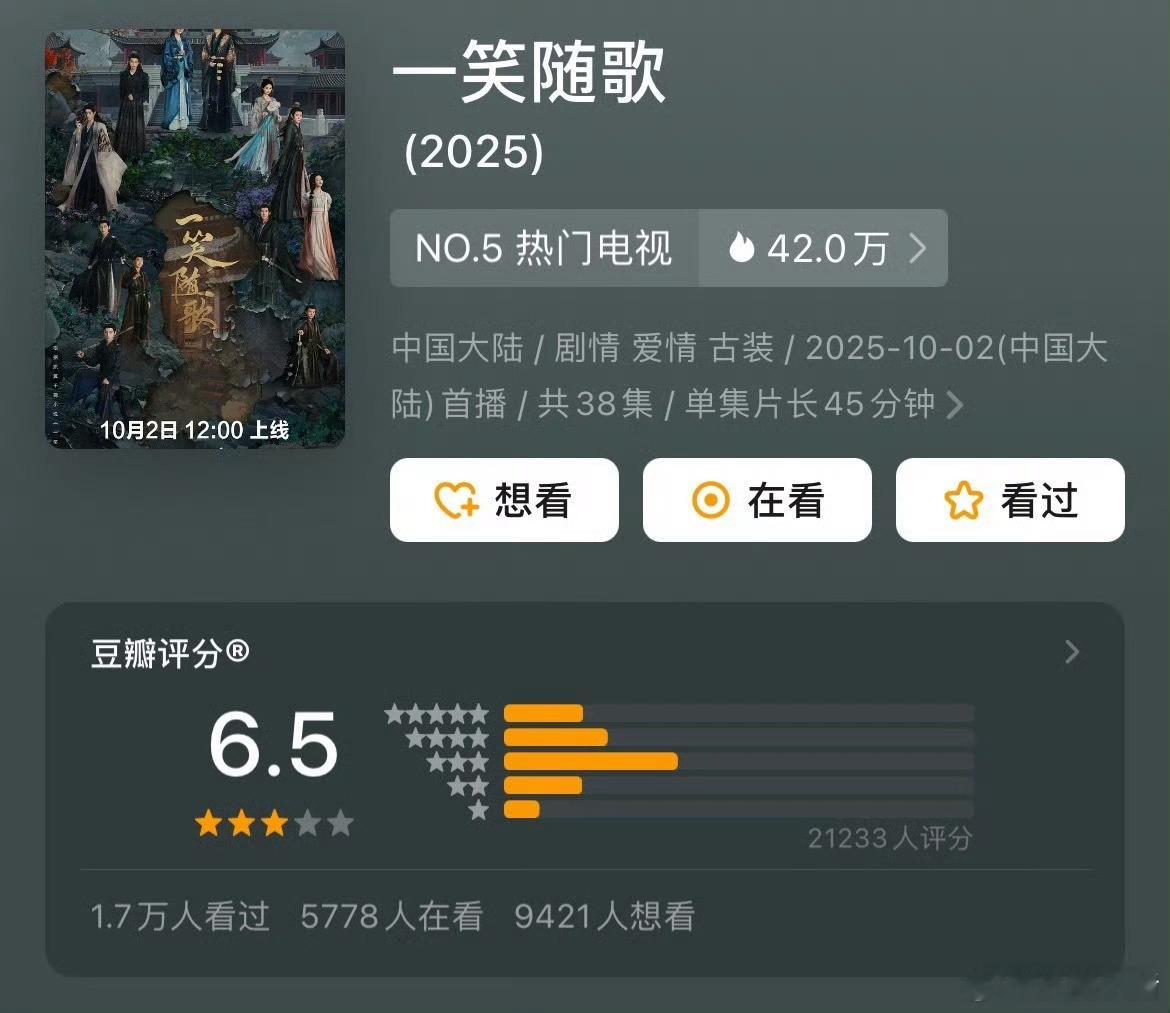Expand show details after 单集片长45分钟
Screen dimensions: 1170x1013
point(954,405)
